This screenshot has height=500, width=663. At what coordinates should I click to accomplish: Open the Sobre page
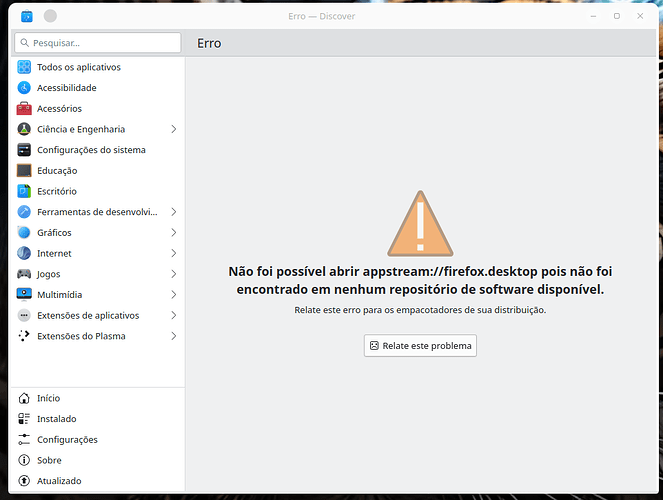coord(48,460)
